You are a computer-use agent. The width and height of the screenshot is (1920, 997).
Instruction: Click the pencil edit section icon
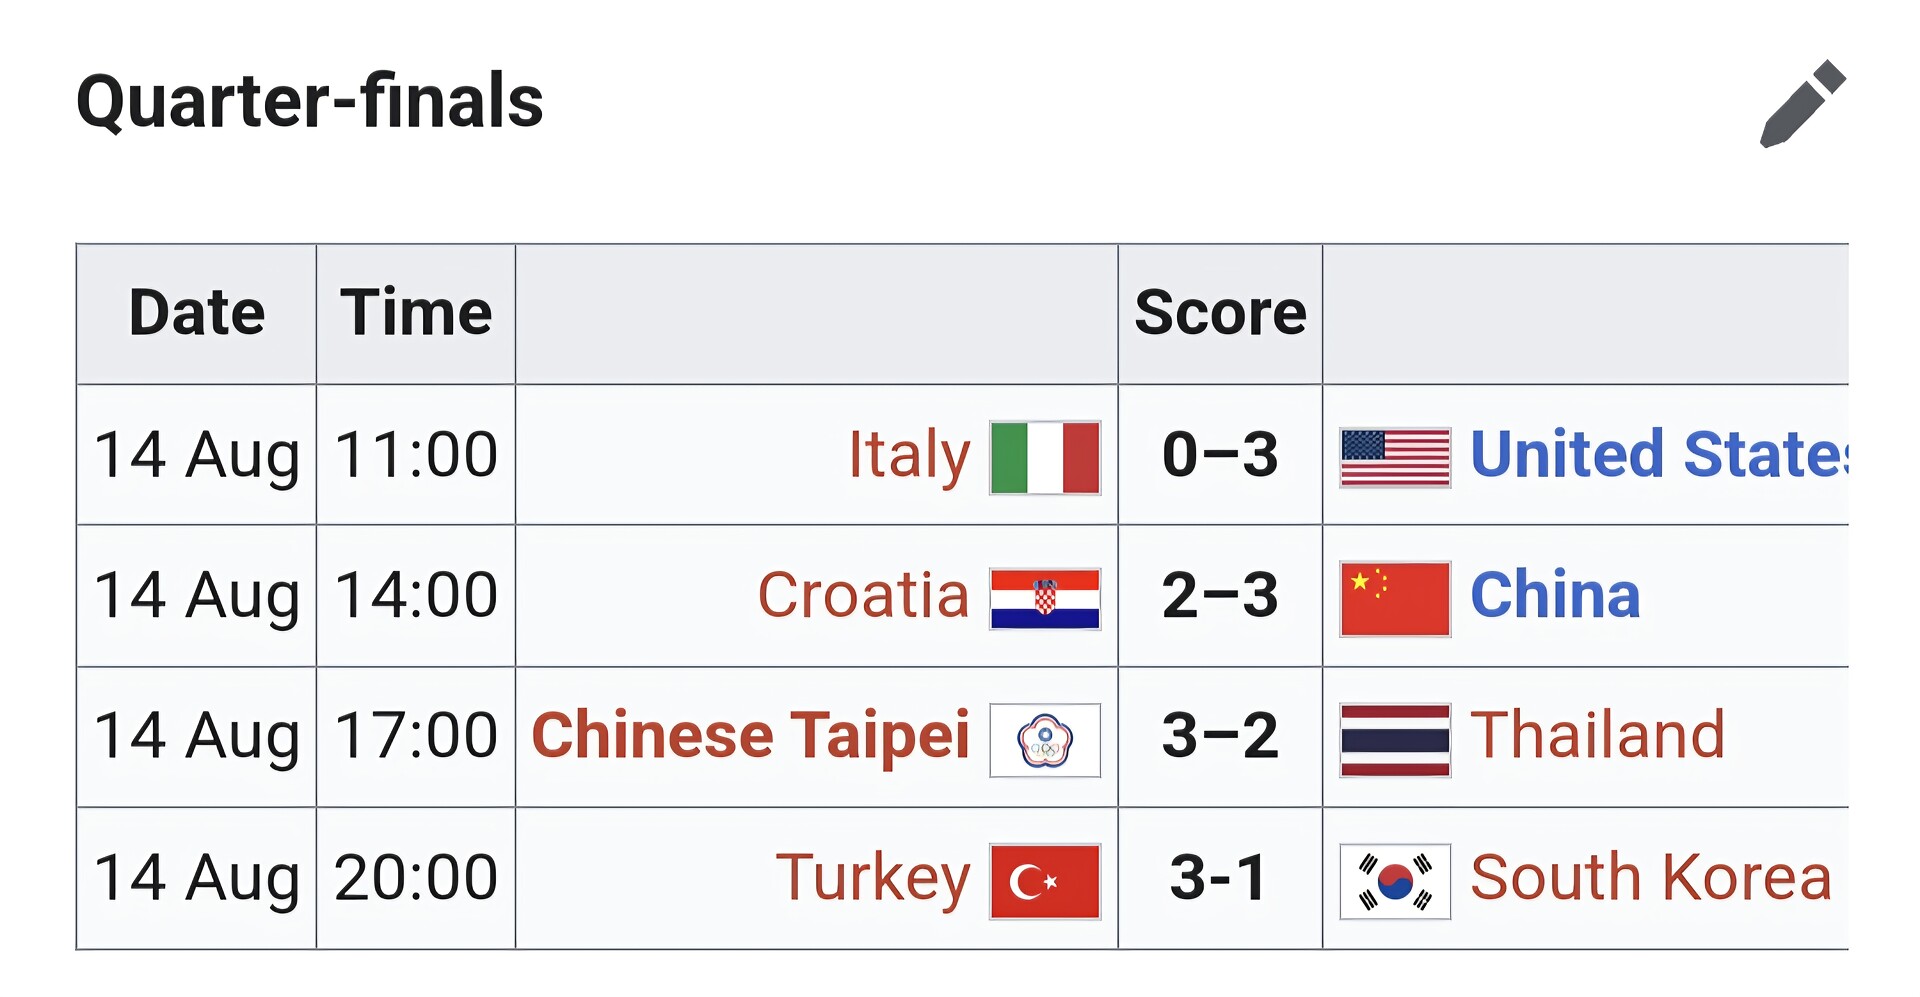[x=1803, y=104]
